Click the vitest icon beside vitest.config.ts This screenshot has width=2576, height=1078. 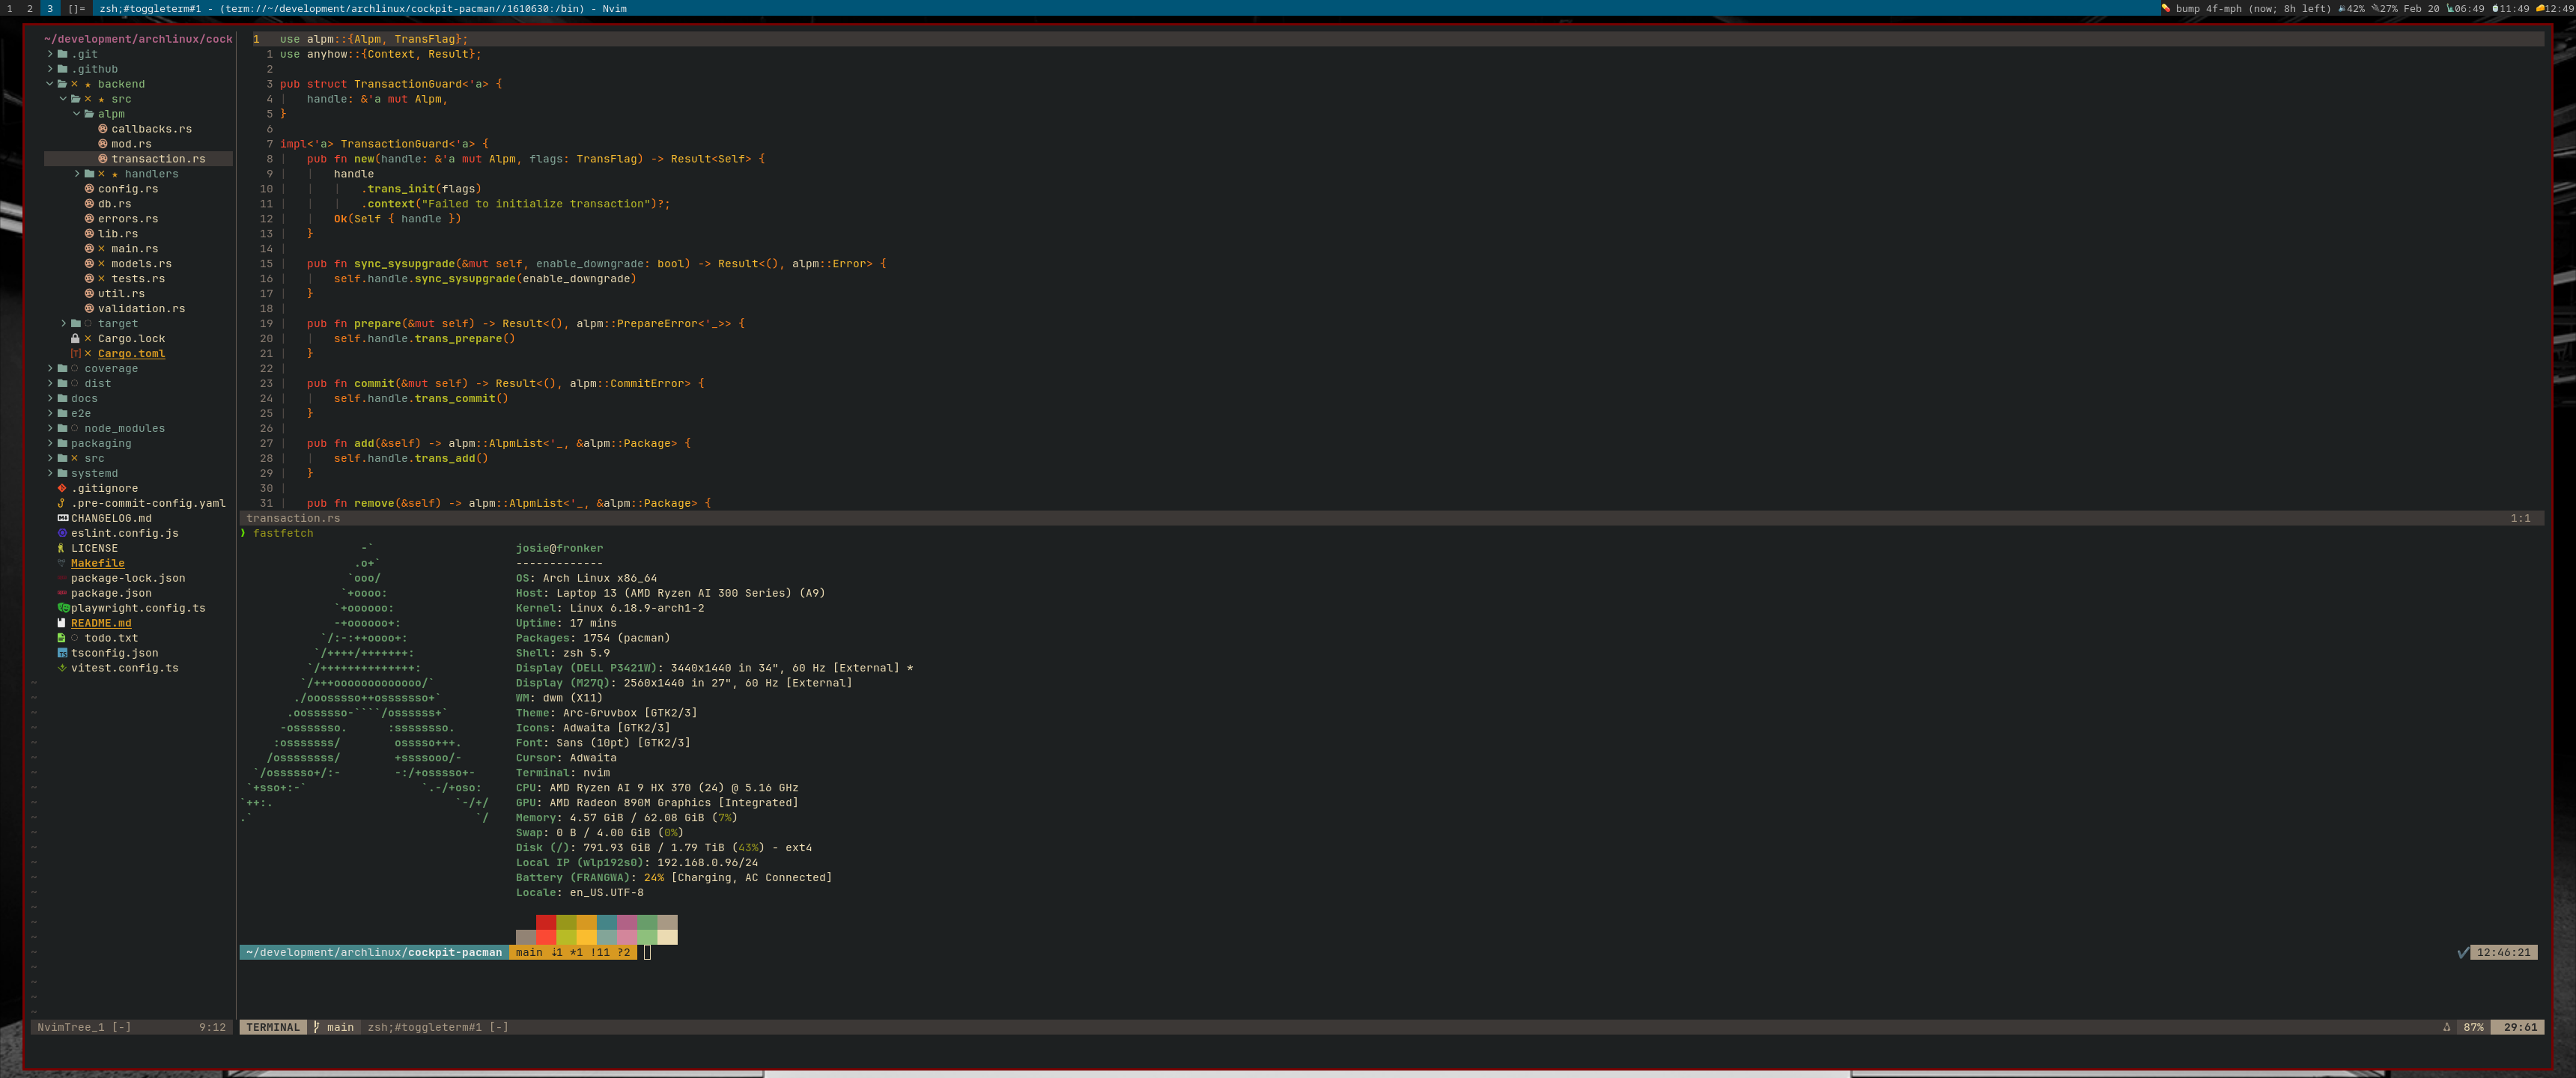click(62, 668)
